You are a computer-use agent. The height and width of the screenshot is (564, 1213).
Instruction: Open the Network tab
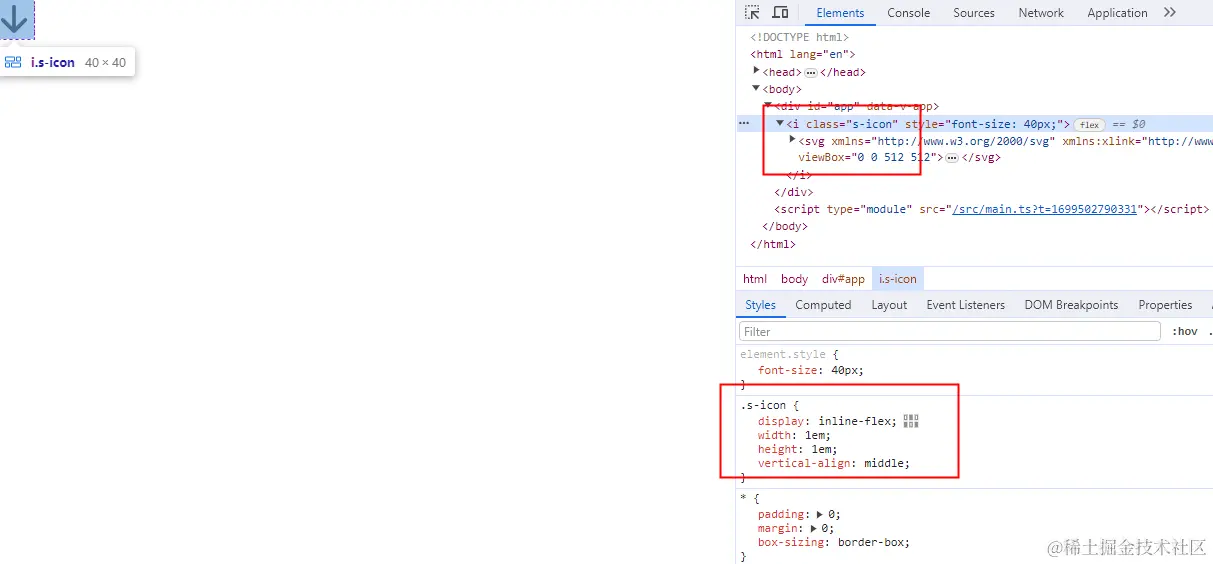click(1041, 13)
